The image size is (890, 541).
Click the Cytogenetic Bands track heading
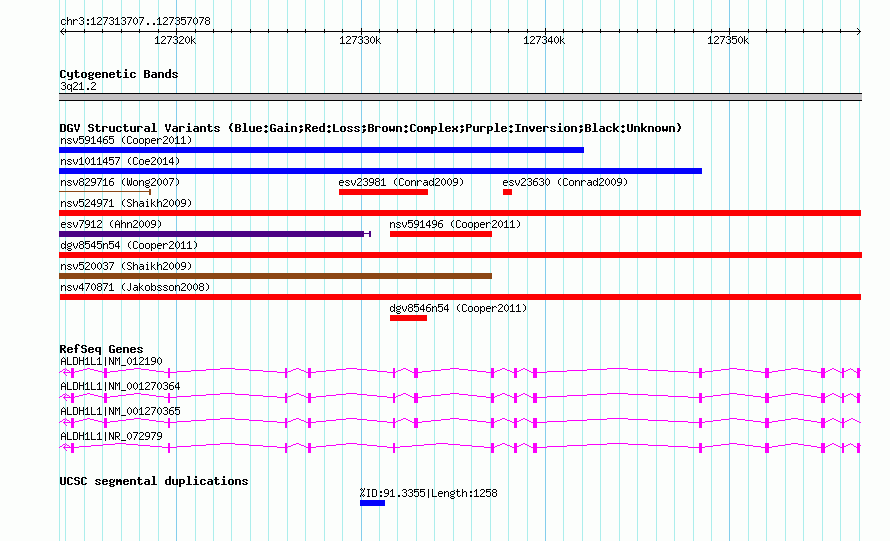[x=119, y=74]
